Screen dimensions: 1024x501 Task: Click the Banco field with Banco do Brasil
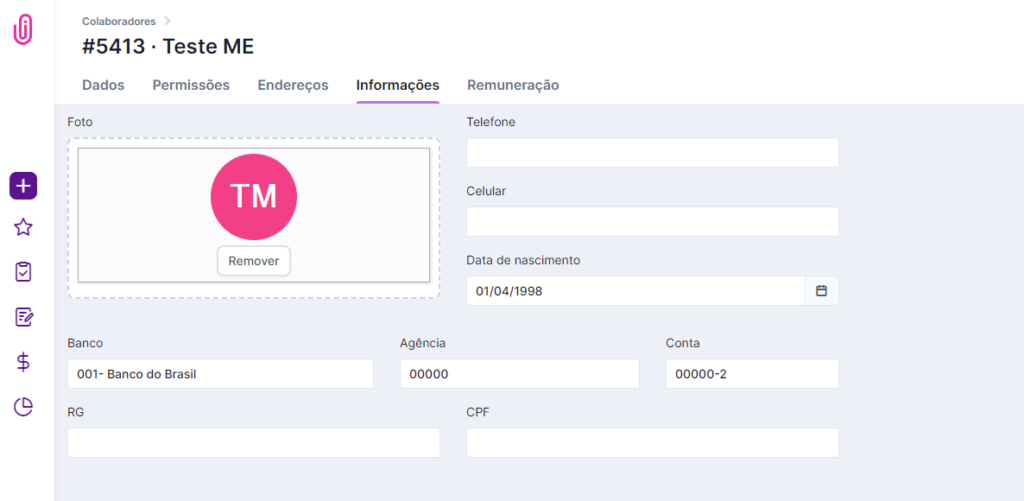tap(221, 374)
